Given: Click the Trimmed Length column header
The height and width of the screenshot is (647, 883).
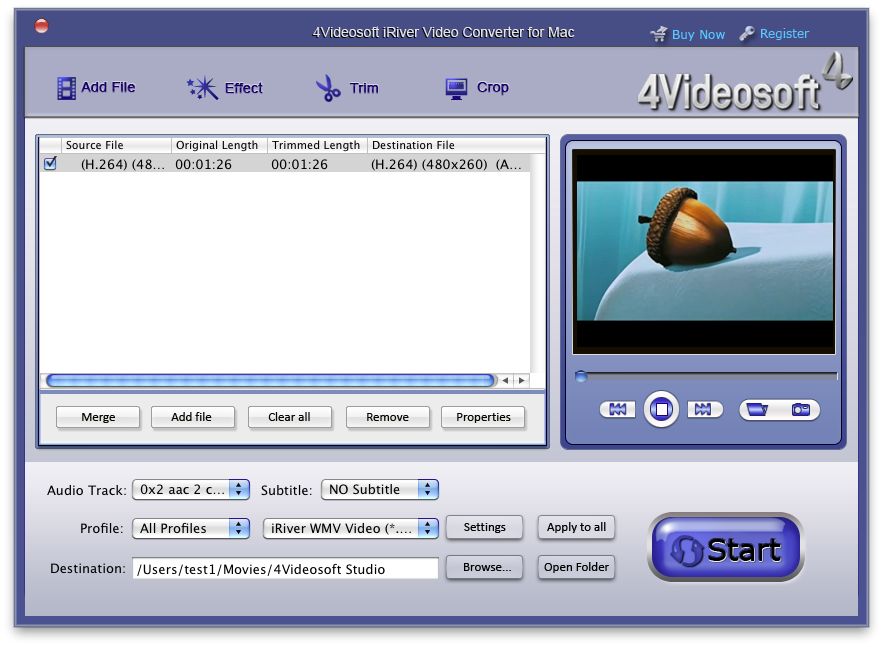Looking at the screenshot, I should click(317, 145).
